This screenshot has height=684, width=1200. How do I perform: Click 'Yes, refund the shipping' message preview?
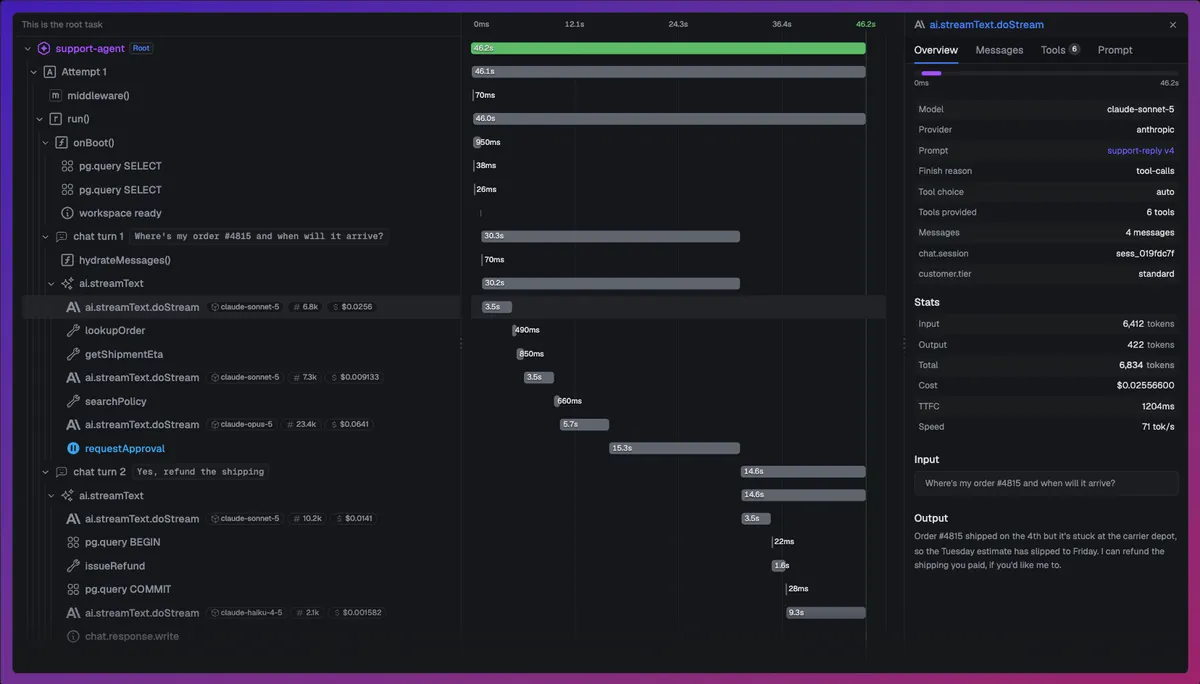tap(200, 472)
